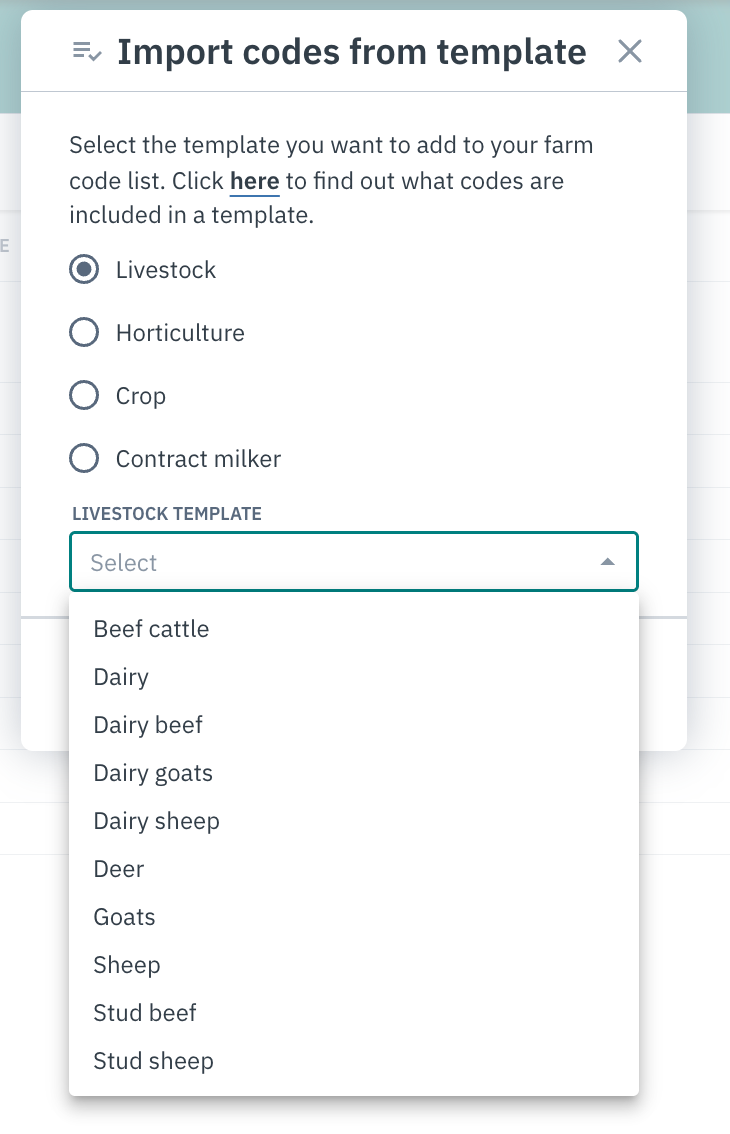Viewport: 730px width, 1134px height.
Task: Choose Stud sheep template option
Action: pos(354,1061)
